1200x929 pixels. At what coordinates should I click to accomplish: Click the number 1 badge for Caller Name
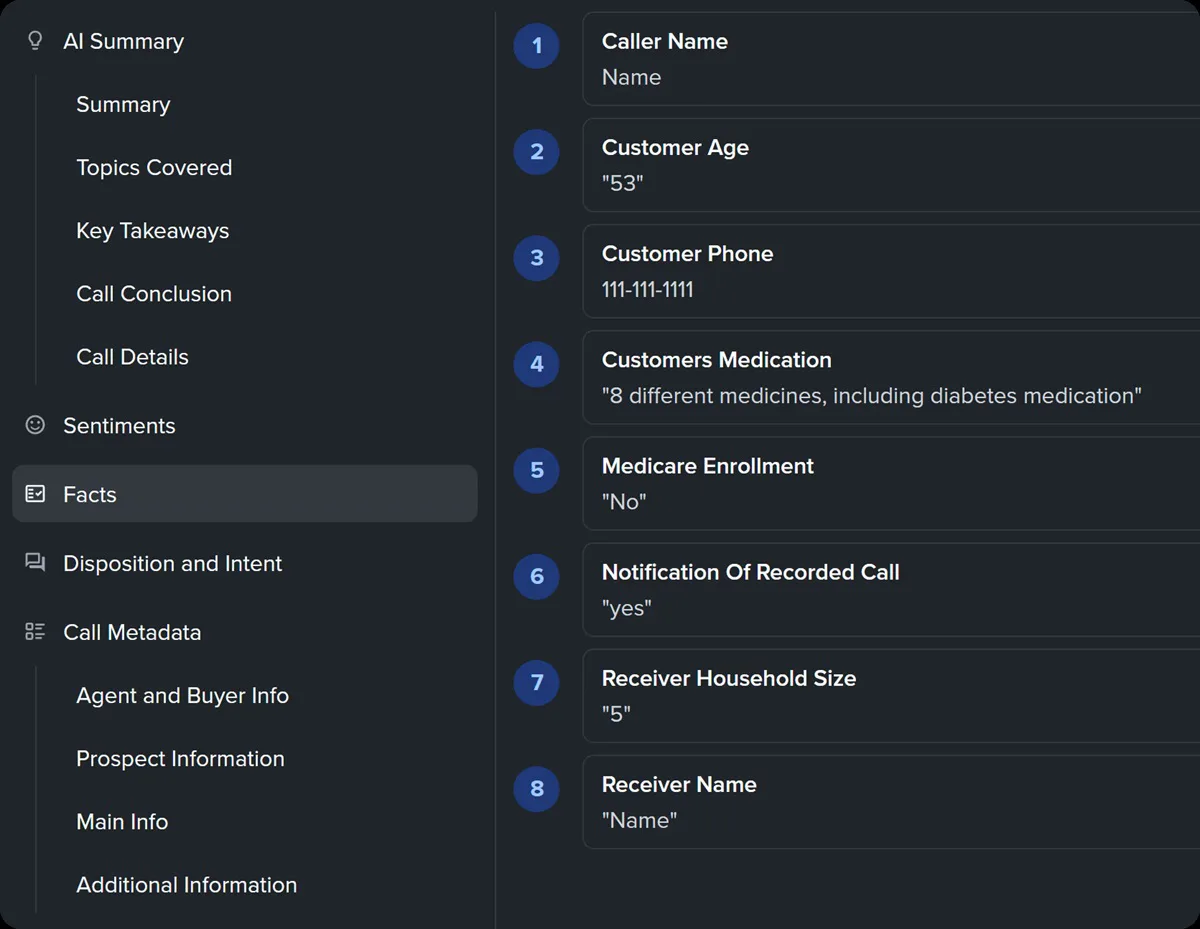click(537, 46)
